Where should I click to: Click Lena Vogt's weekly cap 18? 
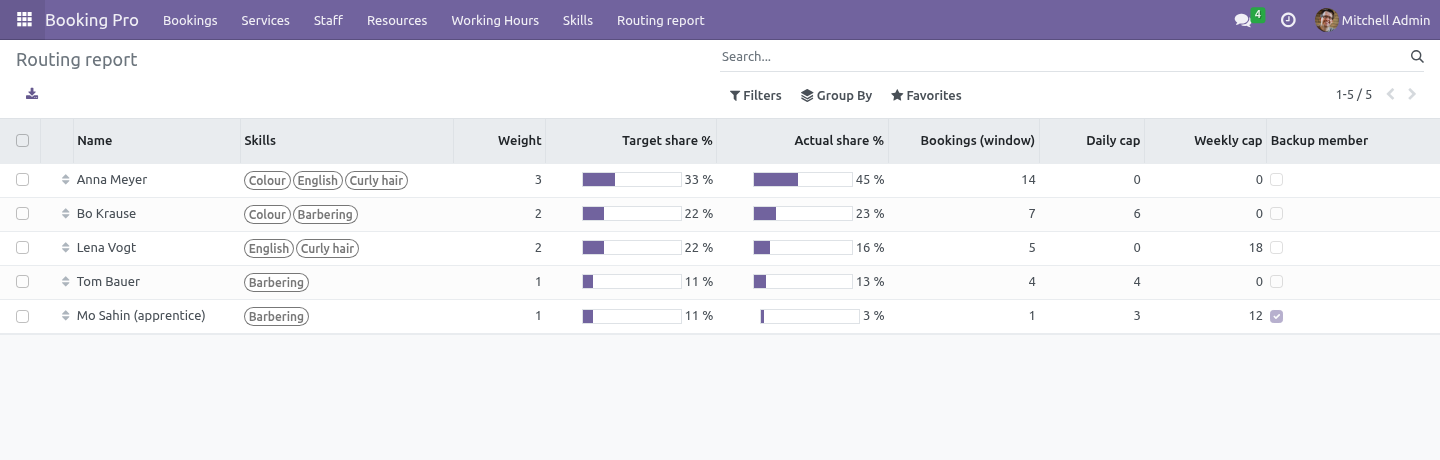click(x=1256, y=248)
